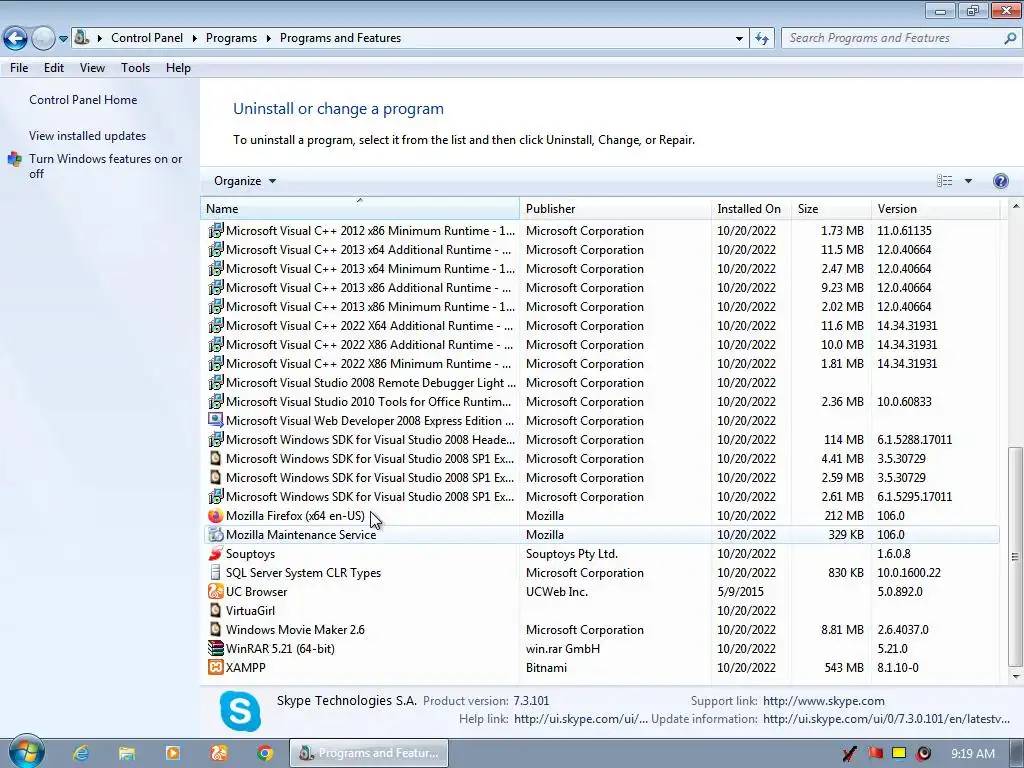Screen dimensions: 1024x768
Task: Open the Organize dropdown
Action: pos(245,181)
